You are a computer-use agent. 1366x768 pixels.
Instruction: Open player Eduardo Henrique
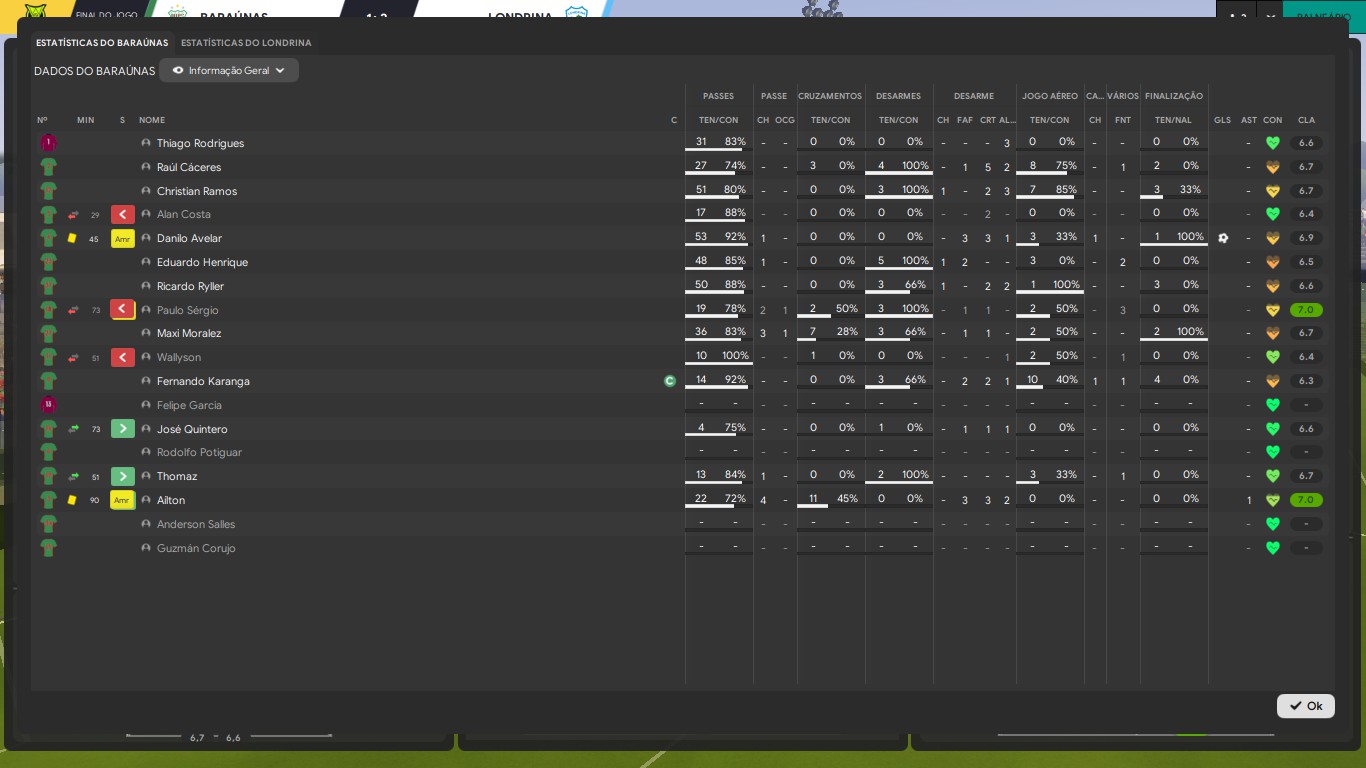click(x=202, y=262)
